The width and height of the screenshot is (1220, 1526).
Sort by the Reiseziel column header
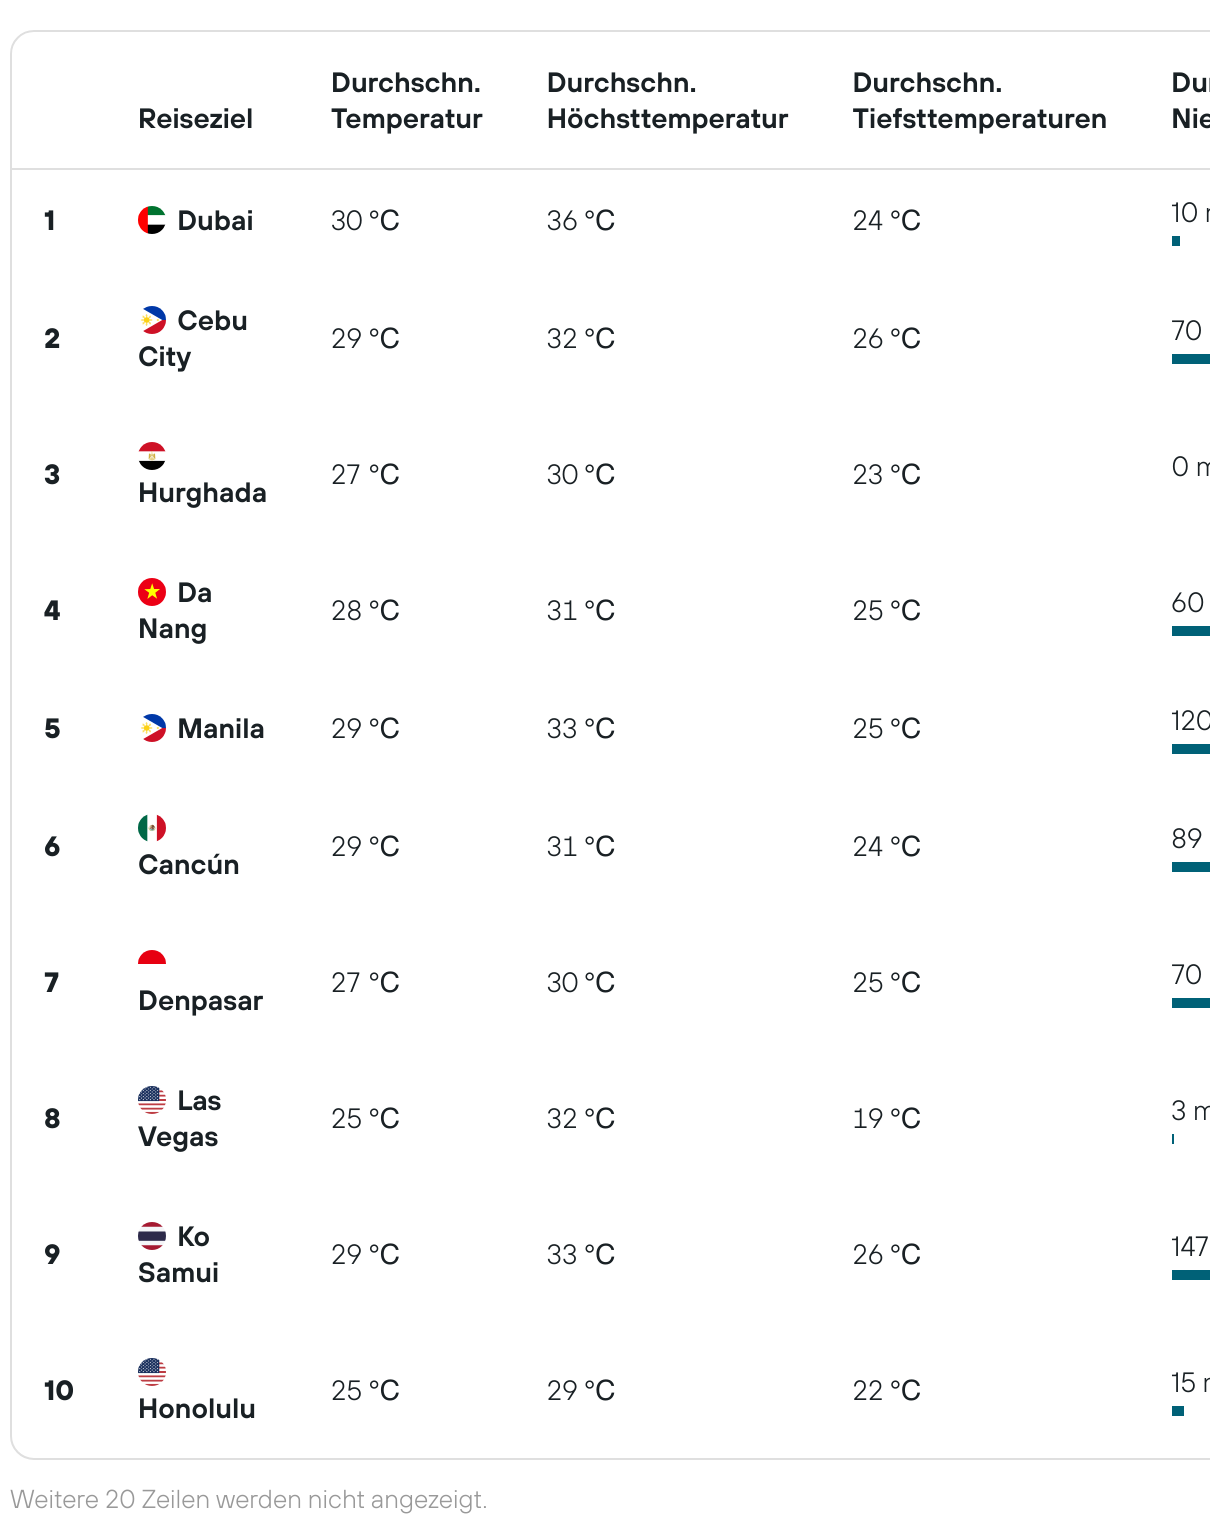point(195,119)
